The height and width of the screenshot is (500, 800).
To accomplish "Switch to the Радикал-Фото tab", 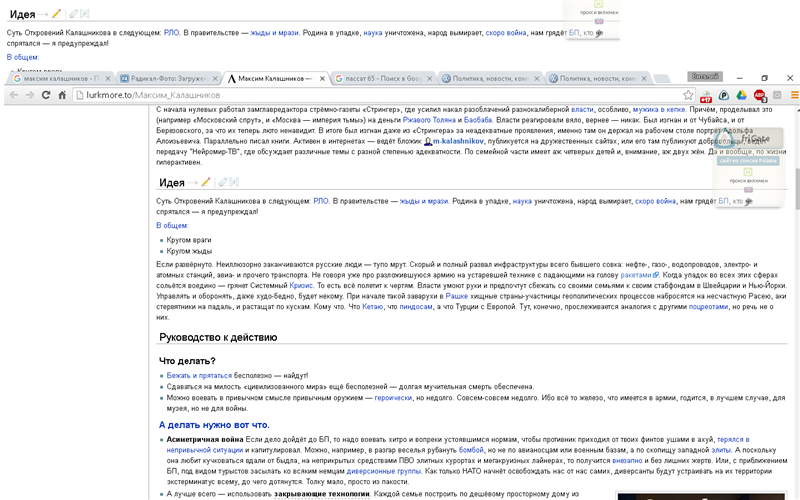I will click(x=165, y=78).
